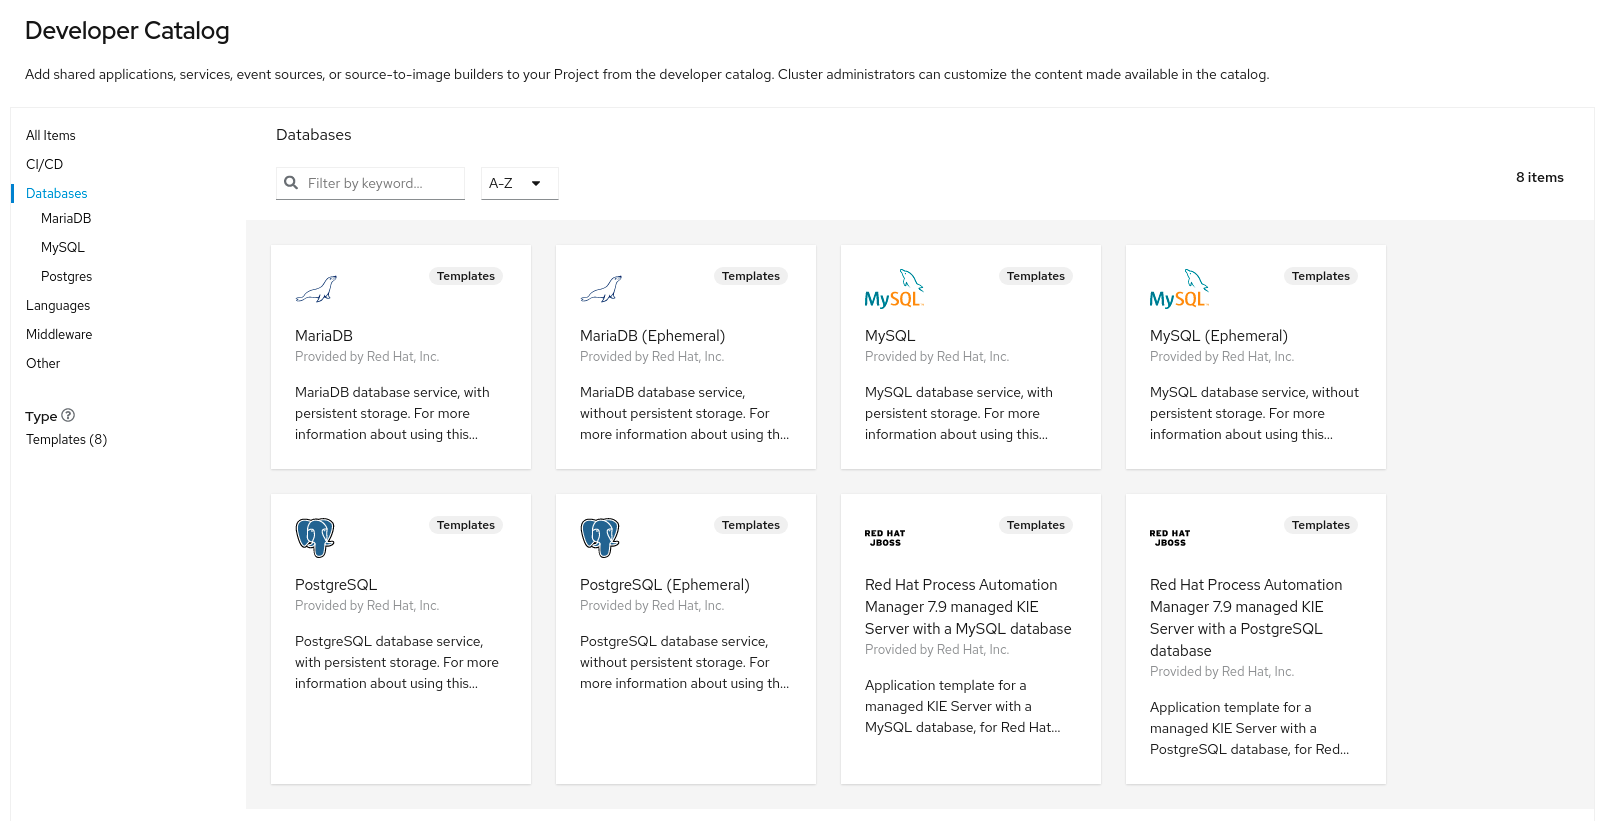
Task: Select the Middleware category
Action: pos(59,334)
